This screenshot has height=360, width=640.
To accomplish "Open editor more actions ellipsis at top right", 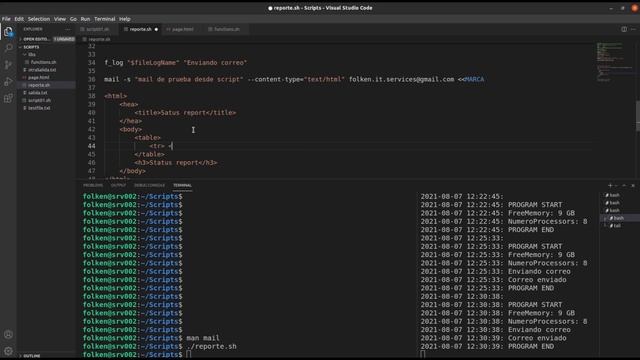I will (x=633, y=29).
